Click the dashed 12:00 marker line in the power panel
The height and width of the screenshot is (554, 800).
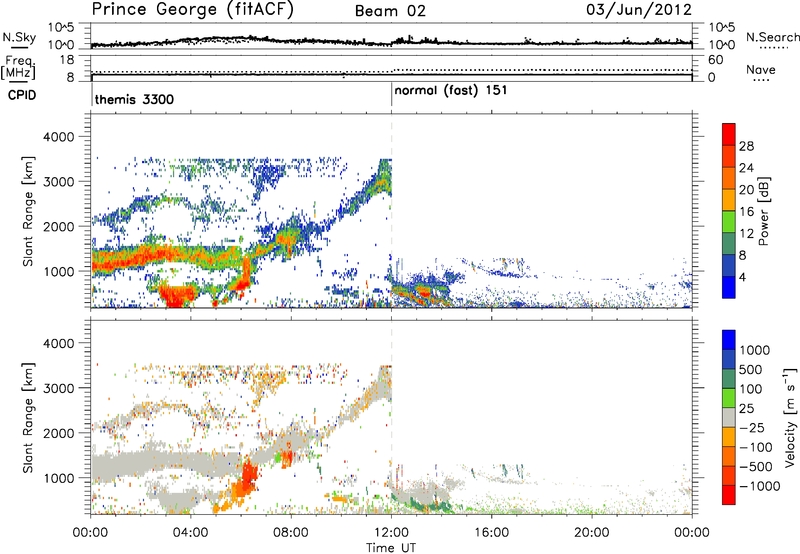click(392, 210)
